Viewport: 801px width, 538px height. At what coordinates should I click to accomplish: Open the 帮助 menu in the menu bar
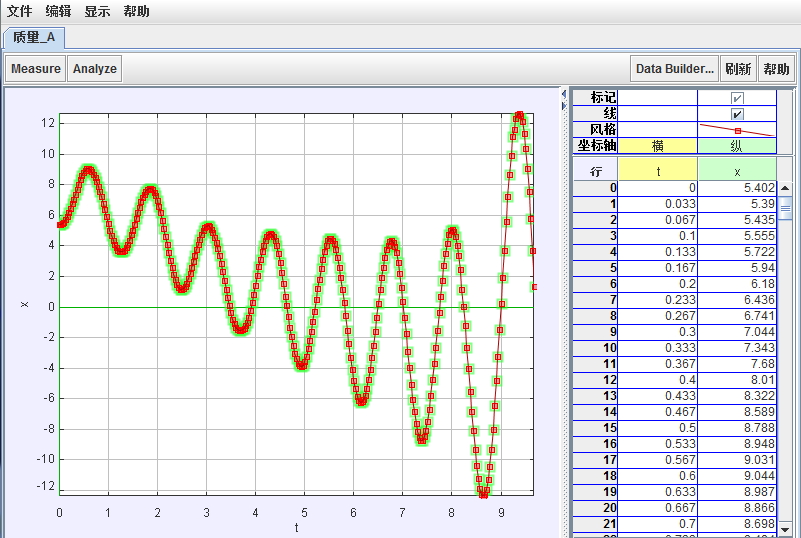tap(136, 11)
